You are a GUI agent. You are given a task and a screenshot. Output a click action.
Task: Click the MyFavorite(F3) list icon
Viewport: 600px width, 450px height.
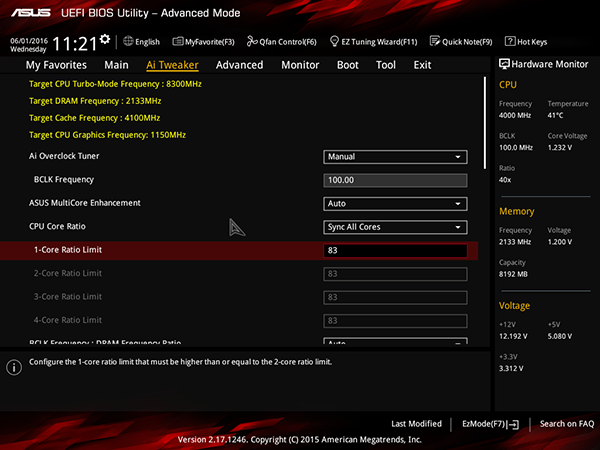click(178, 41)
